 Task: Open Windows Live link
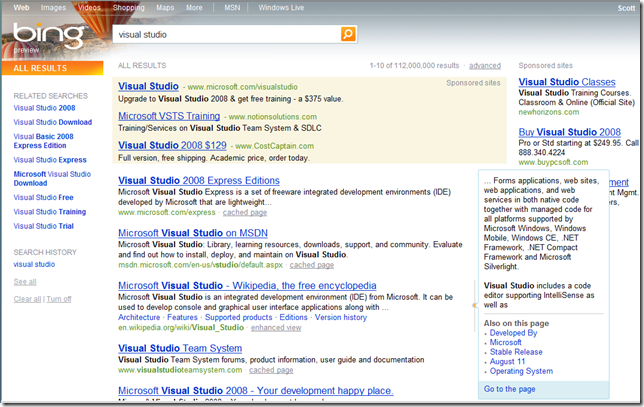point(281,7)
